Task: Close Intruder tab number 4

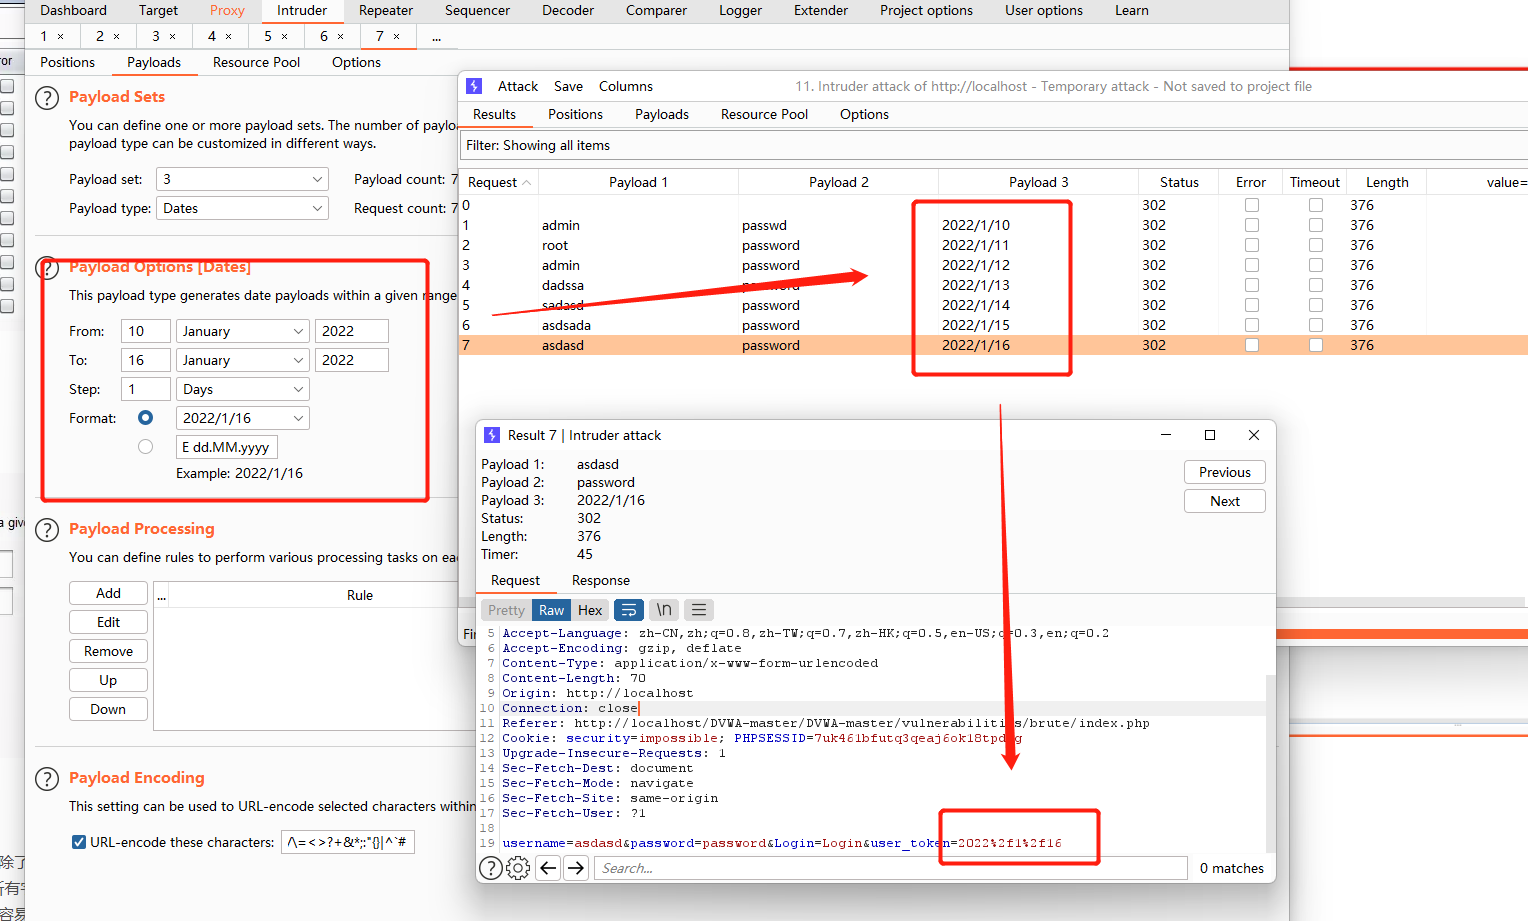Action: [228, 37]
